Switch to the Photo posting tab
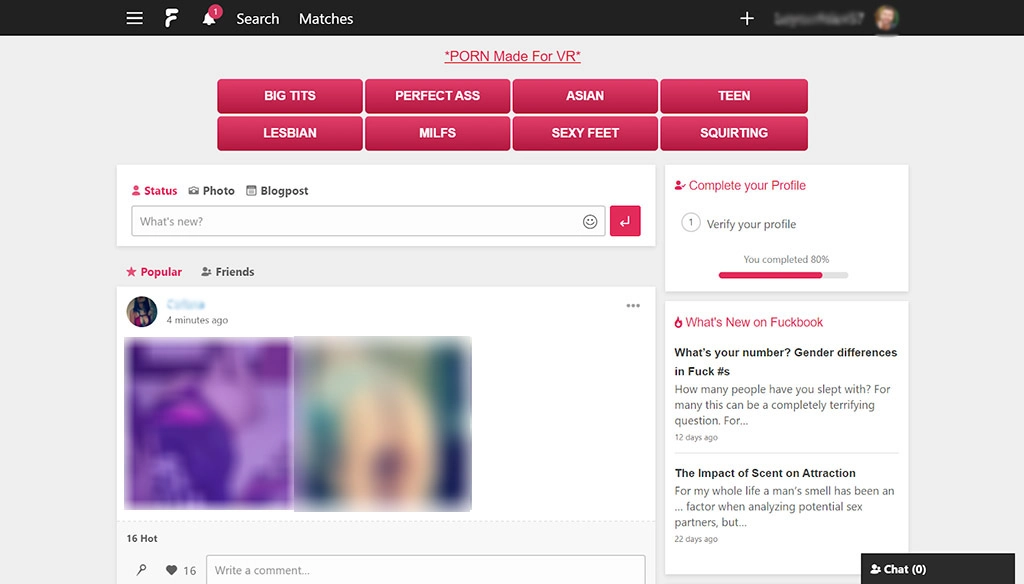 211,190
